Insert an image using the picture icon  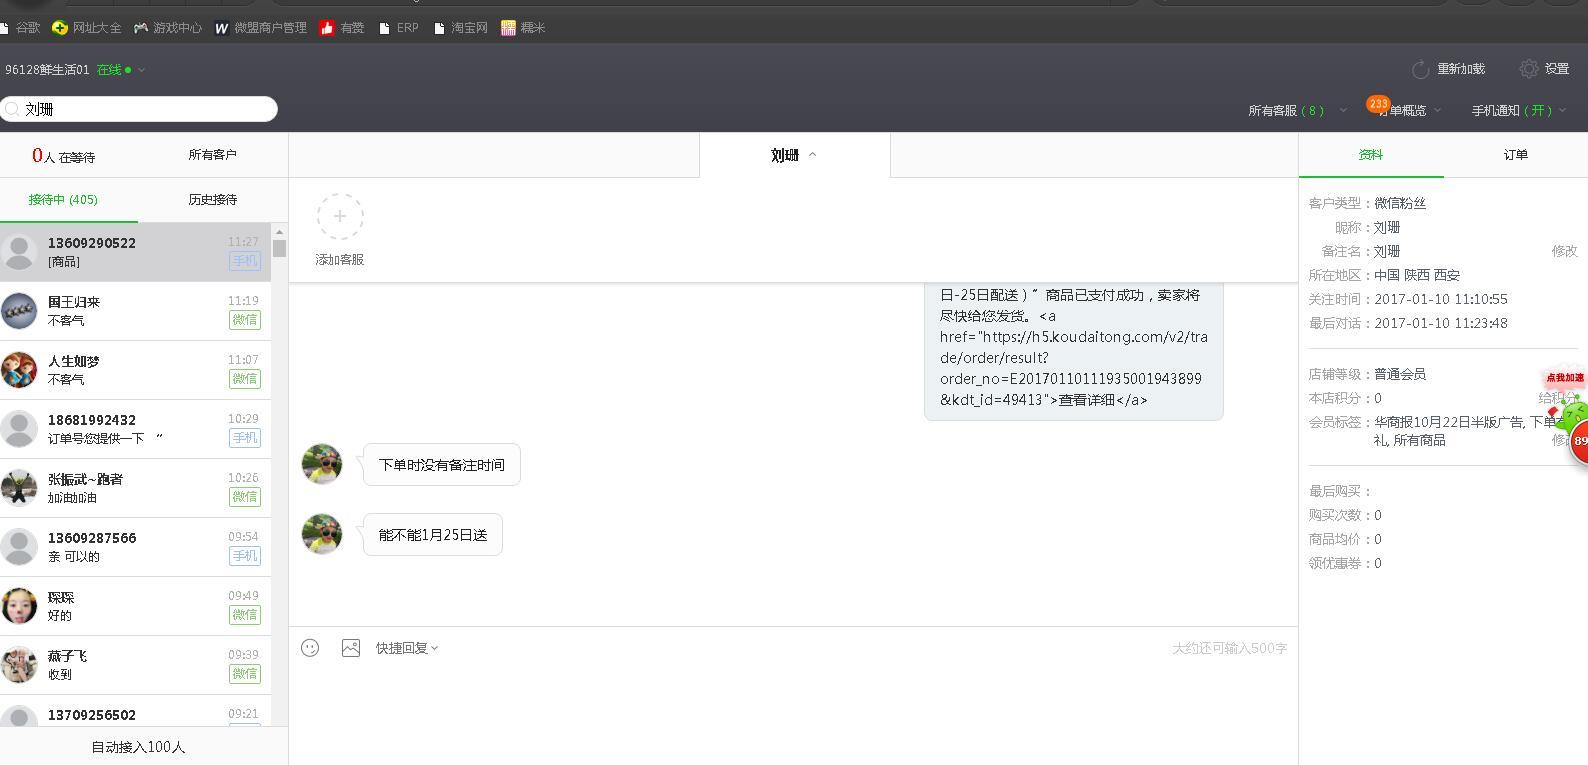coord(351,648)
